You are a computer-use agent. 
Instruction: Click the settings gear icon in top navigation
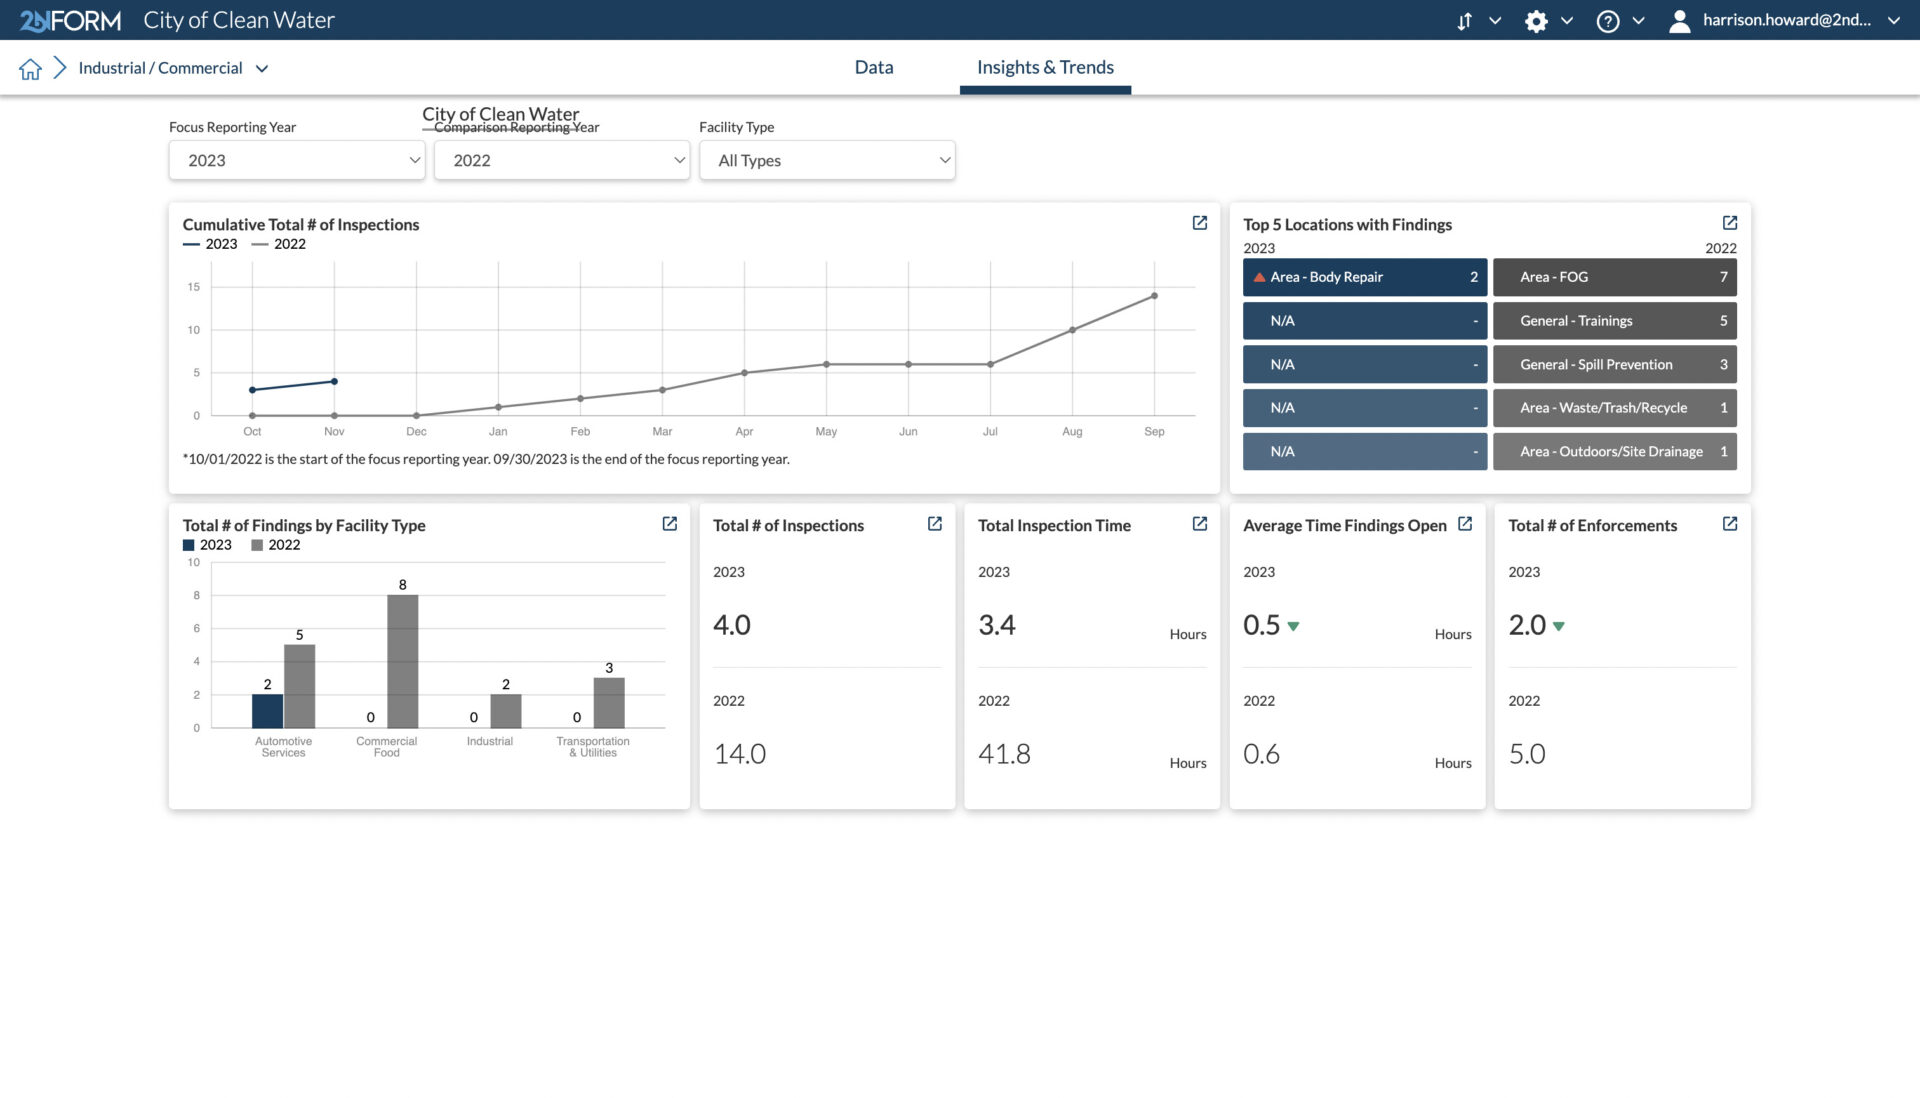pos(1535,20)
